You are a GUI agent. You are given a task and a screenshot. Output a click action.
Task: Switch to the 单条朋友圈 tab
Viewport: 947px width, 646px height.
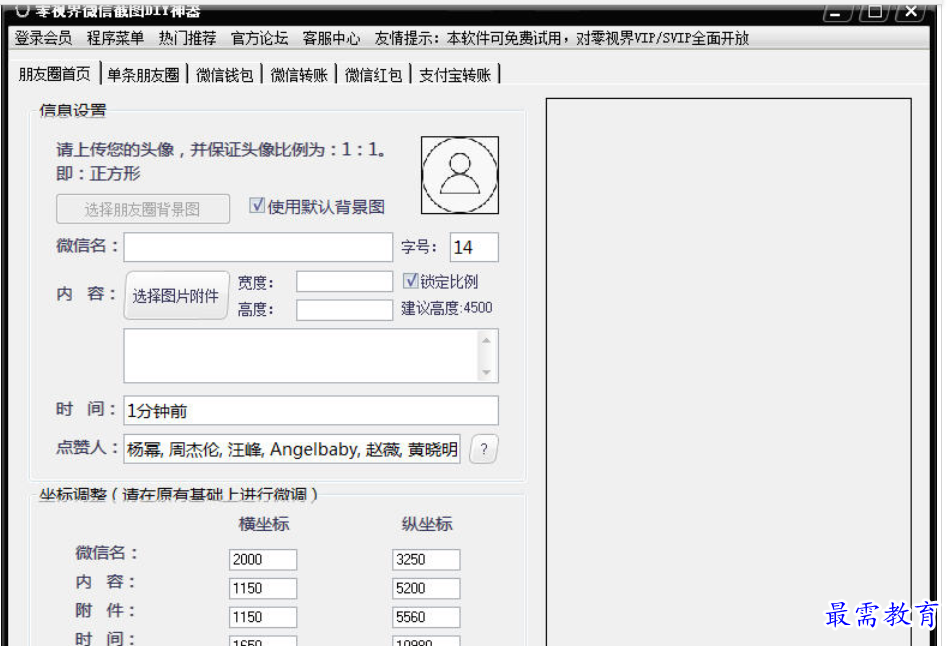144,75
